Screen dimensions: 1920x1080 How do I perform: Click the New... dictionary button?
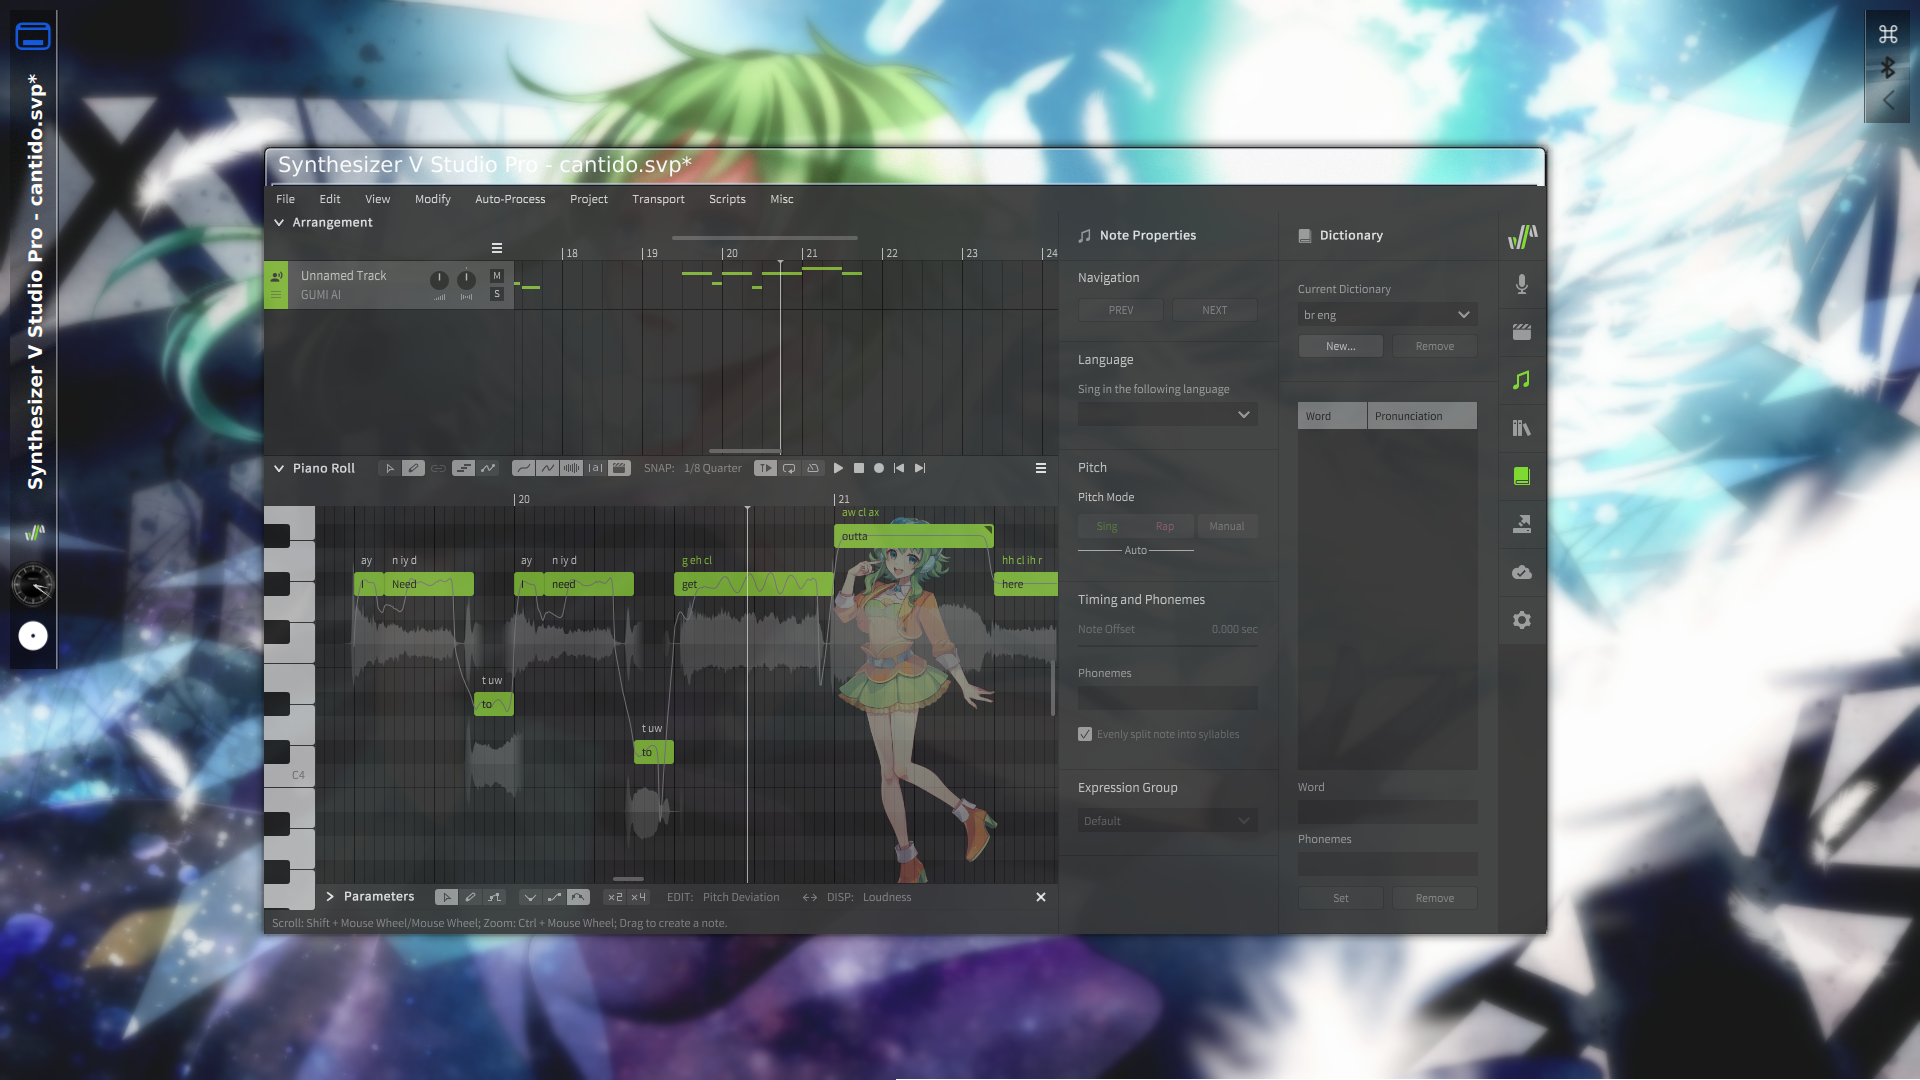[x=1340, y=346]
